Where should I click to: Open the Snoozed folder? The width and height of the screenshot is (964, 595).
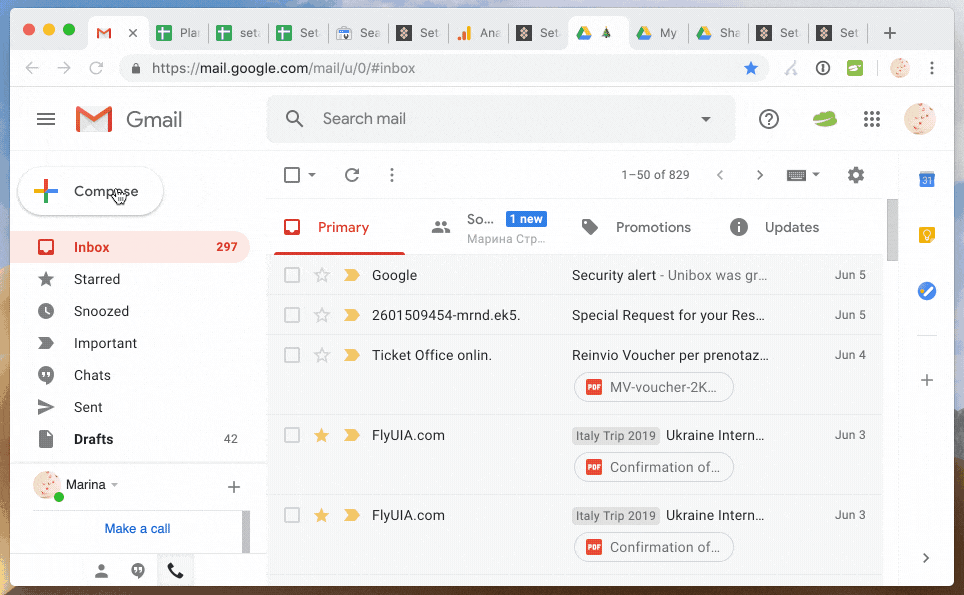click(x=130, y=311)
